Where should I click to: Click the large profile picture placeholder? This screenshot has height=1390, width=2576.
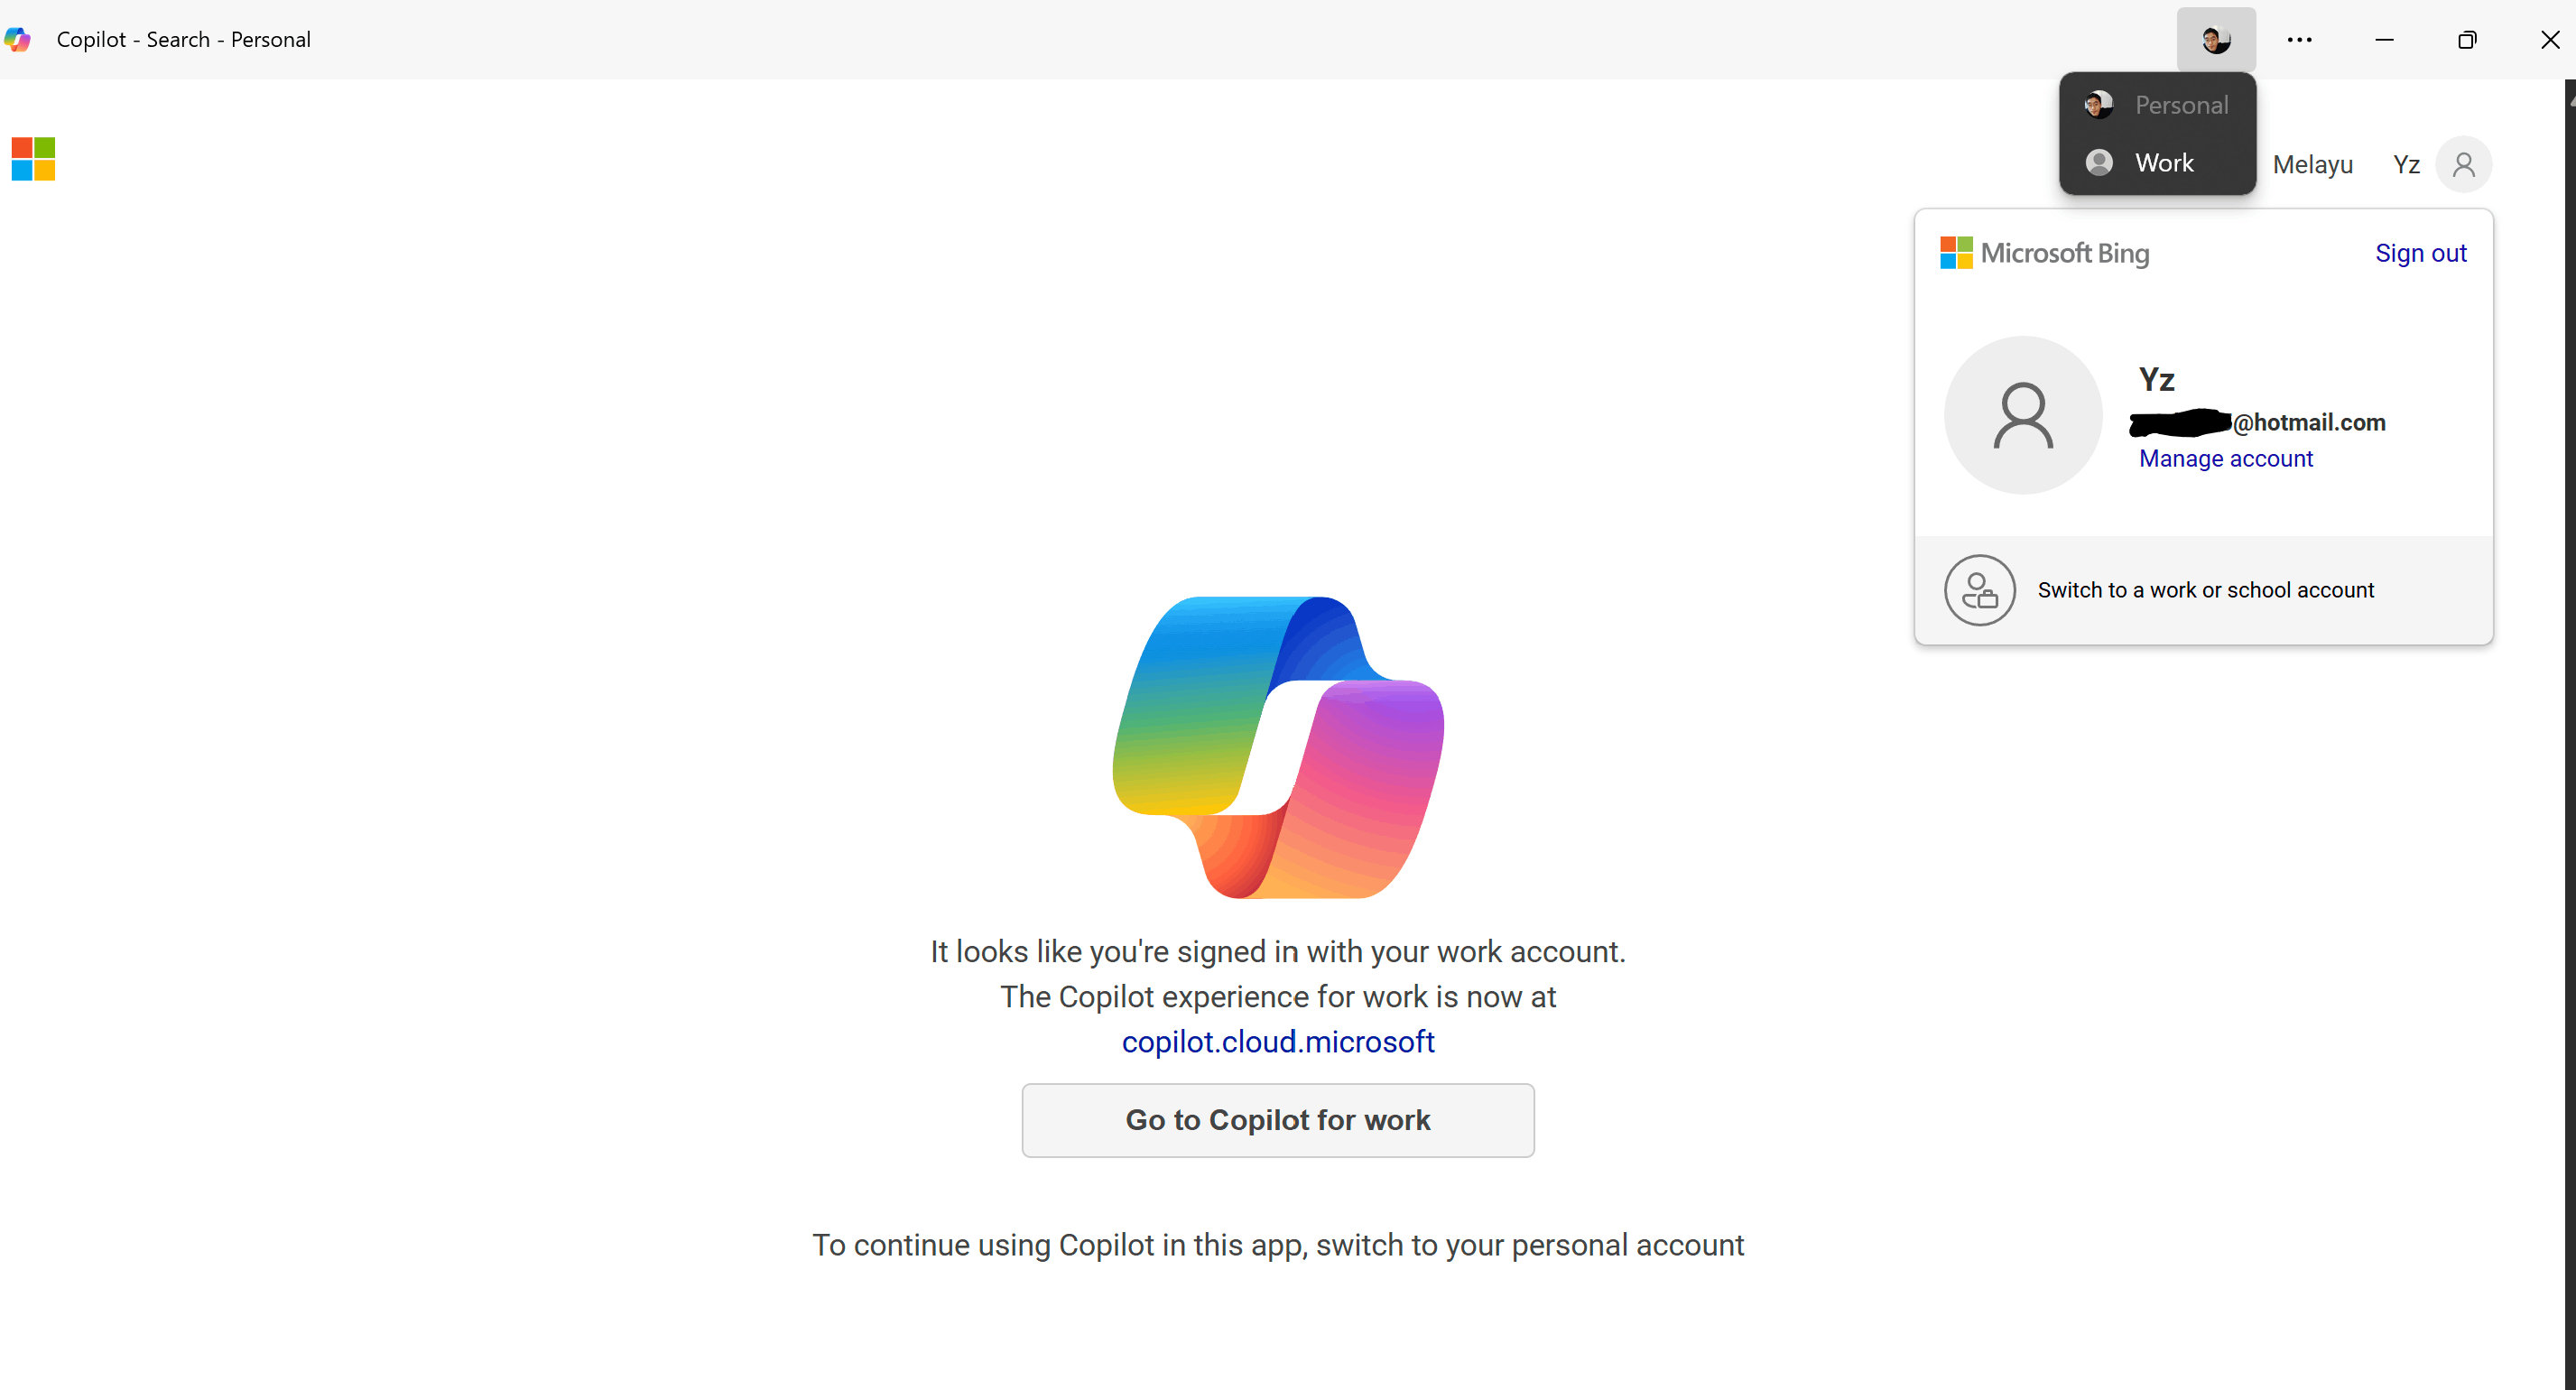[2022, 415]
